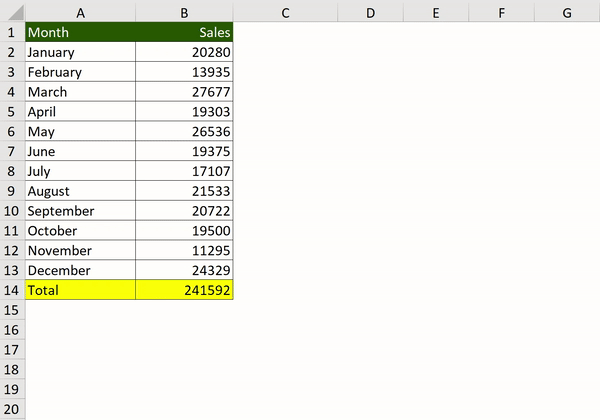
Task: Select the February cell
Action: (80, 72)
